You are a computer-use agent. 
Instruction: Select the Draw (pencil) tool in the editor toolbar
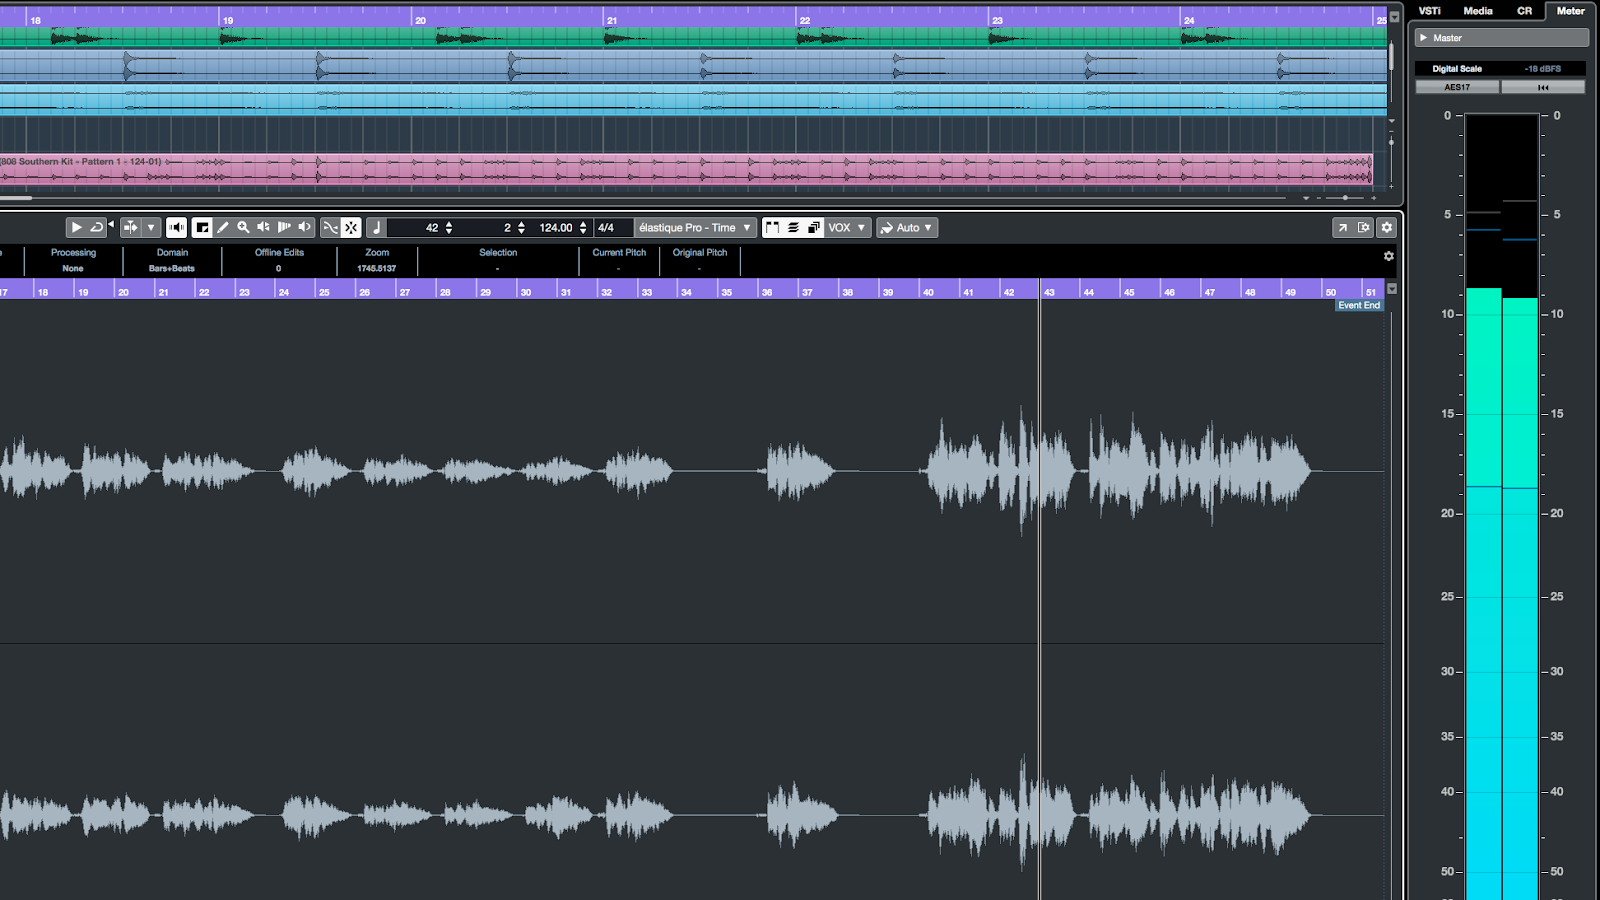224,227
